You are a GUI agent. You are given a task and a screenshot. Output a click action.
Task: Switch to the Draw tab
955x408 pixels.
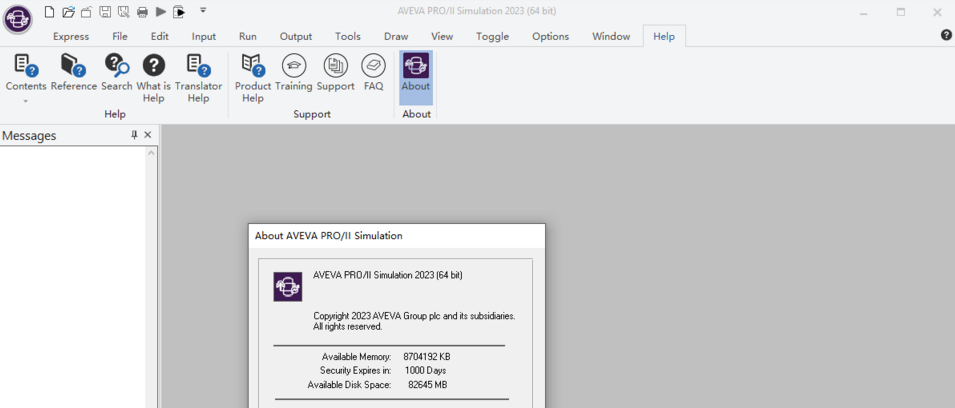(396, 37)
